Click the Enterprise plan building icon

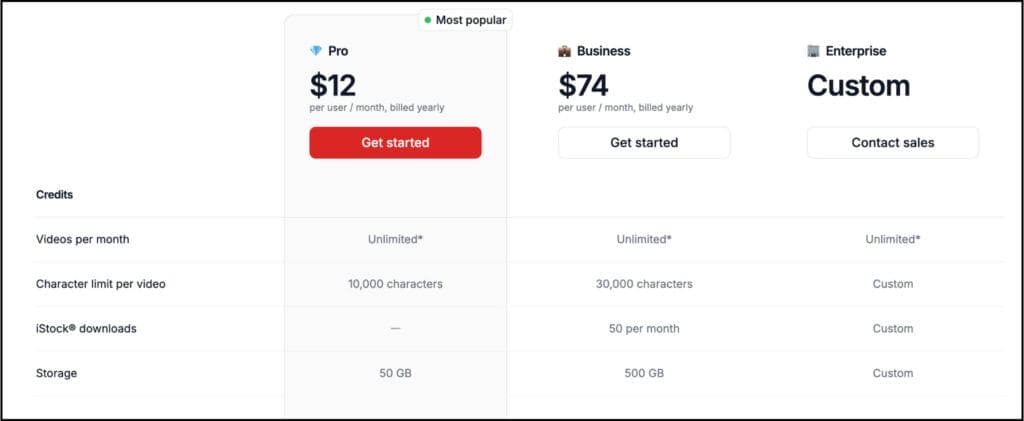(x=813, y=51)
